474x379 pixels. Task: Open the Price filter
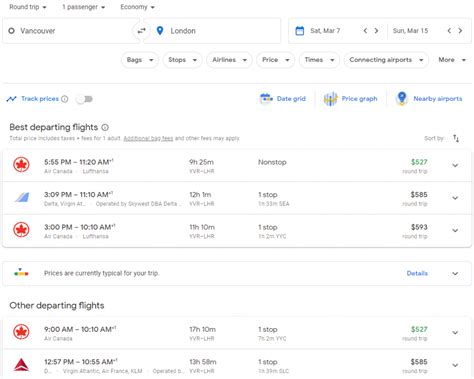[x=275, y=60]
